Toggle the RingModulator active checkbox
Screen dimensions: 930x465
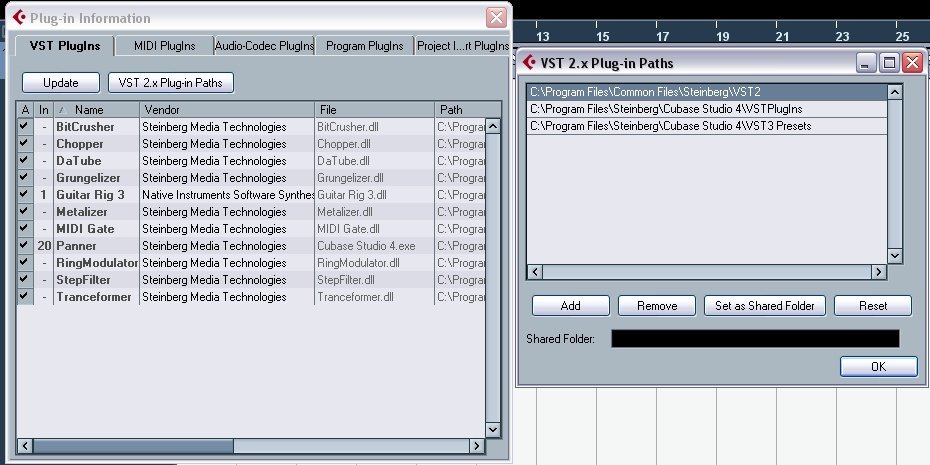pos(24,262)
